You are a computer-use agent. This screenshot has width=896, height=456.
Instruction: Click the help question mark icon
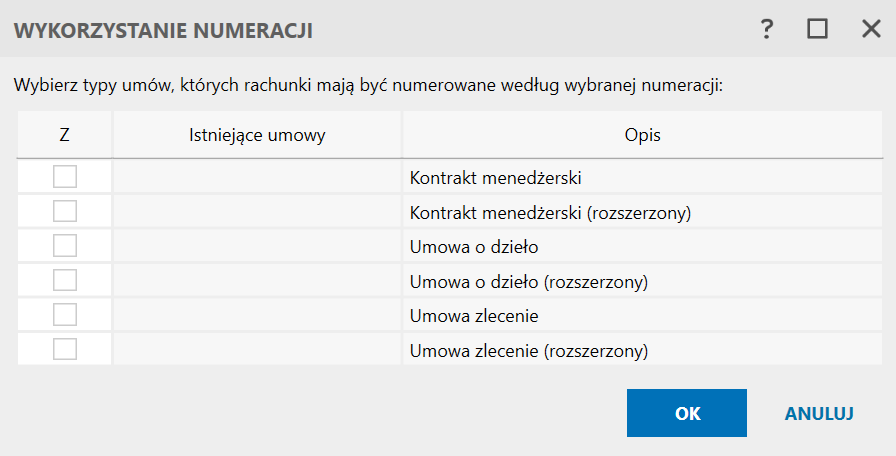click(x=767, y=30)
